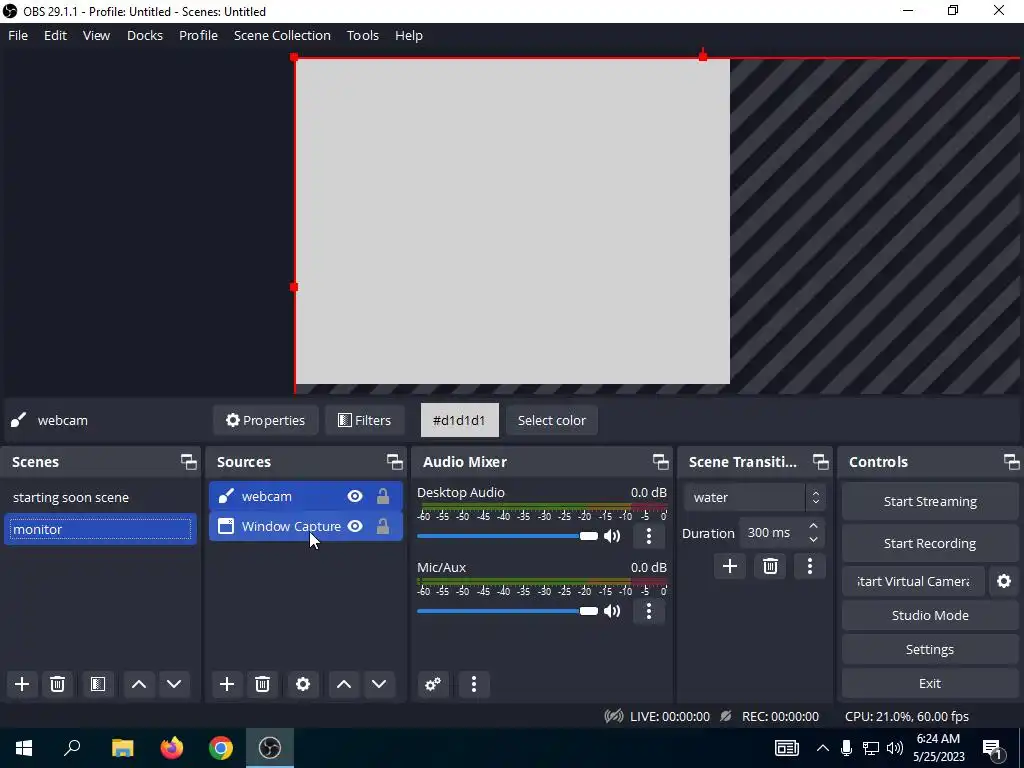Toggle visibility of webcam source
This screenshot has width=1024, height=768.
tap(355, 496)
